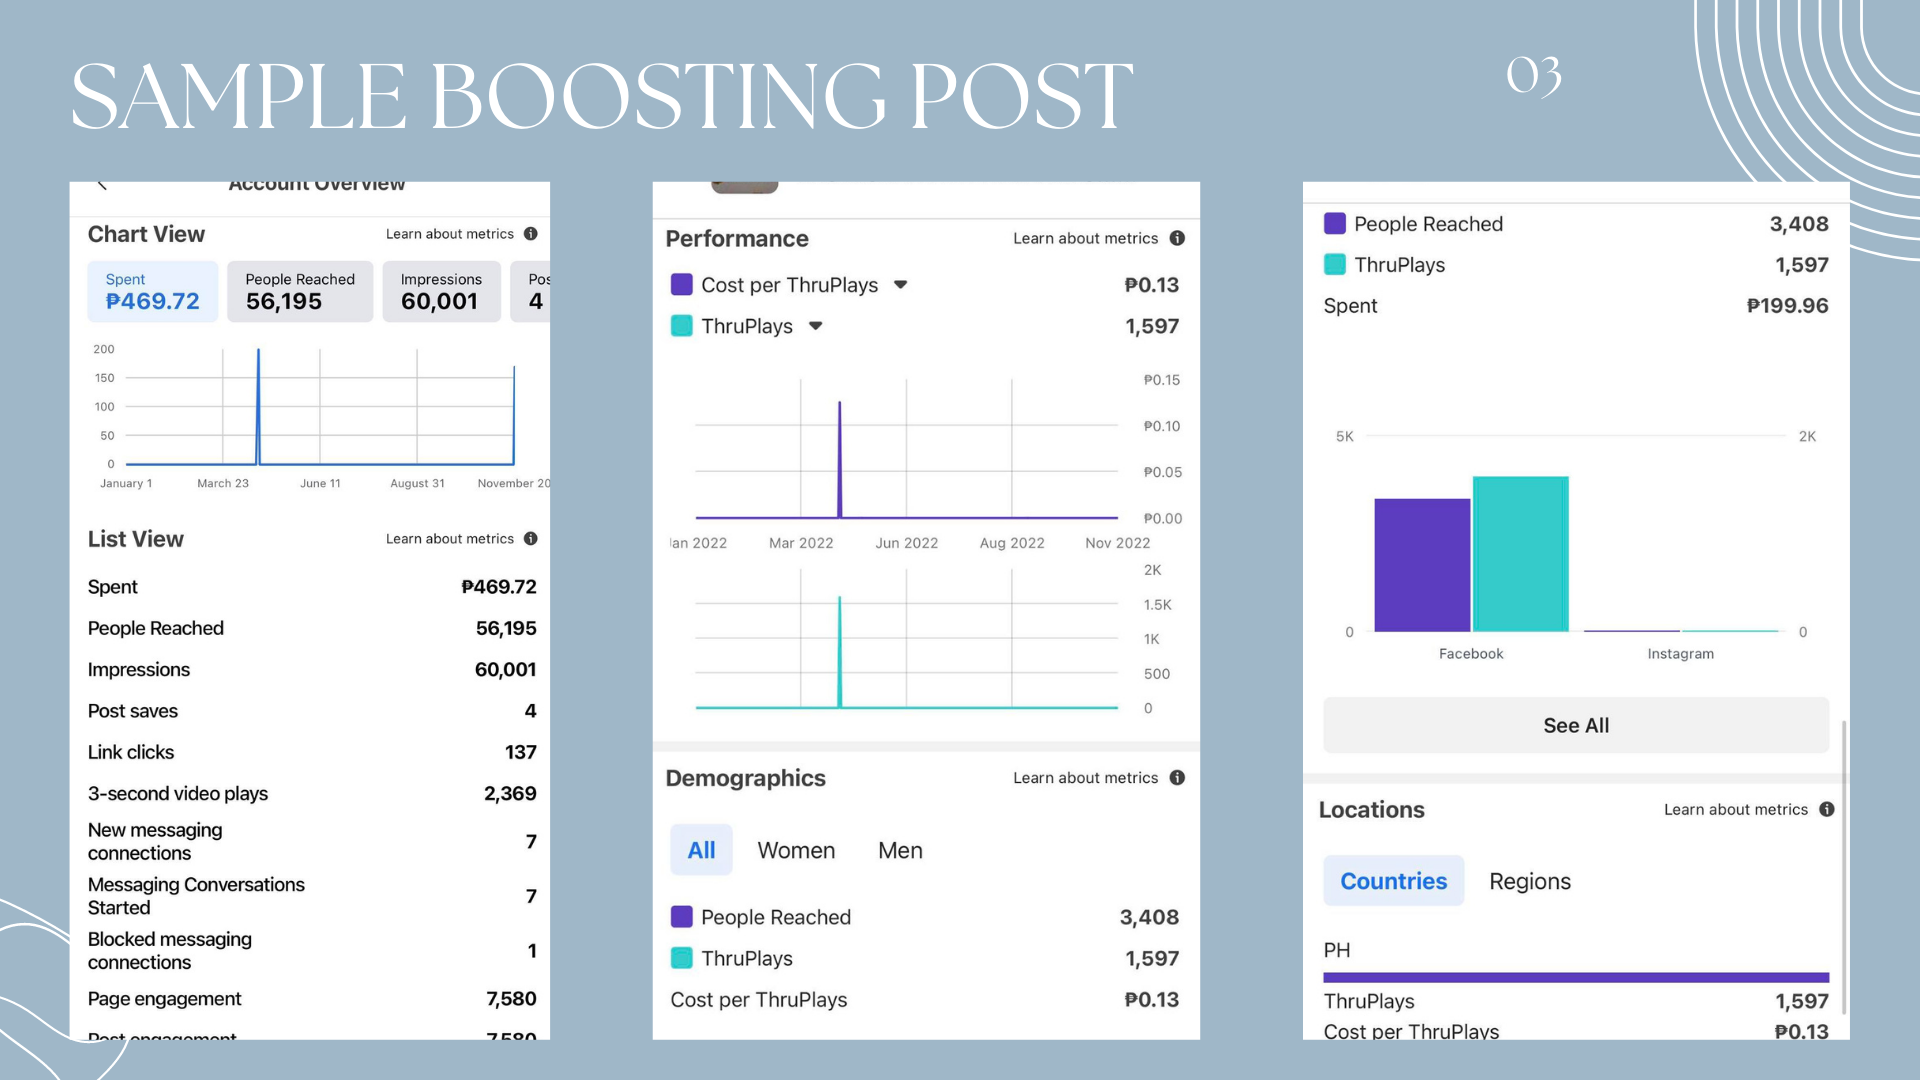Click info icon in Demographics header
The width and height of the screenshot is (1920, 1080).
1177,778
